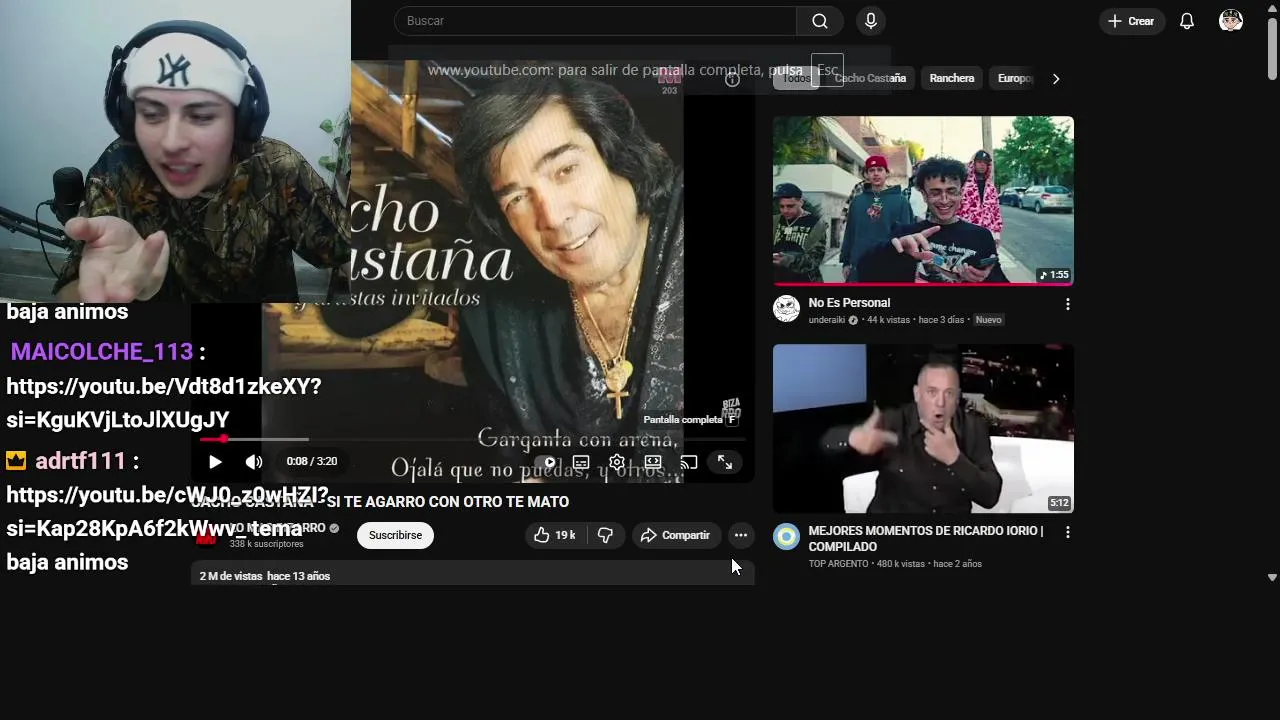This screenshot has height=720, width=1280.
Task: Mute the video with the speaker icon
Action: coord(254,462)
